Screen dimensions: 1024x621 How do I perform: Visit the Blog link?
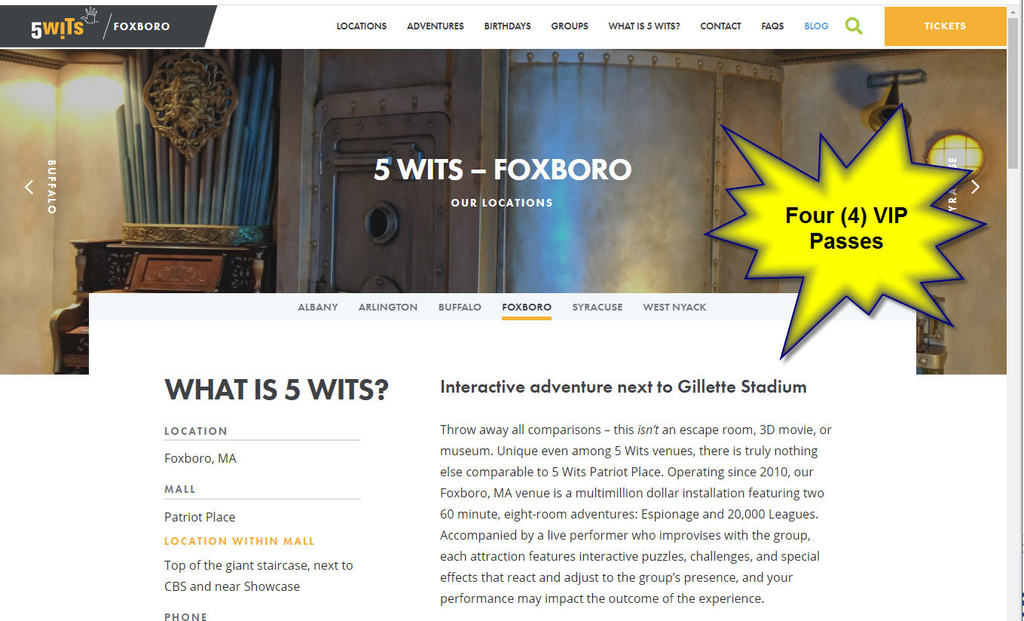pos(816,26)
